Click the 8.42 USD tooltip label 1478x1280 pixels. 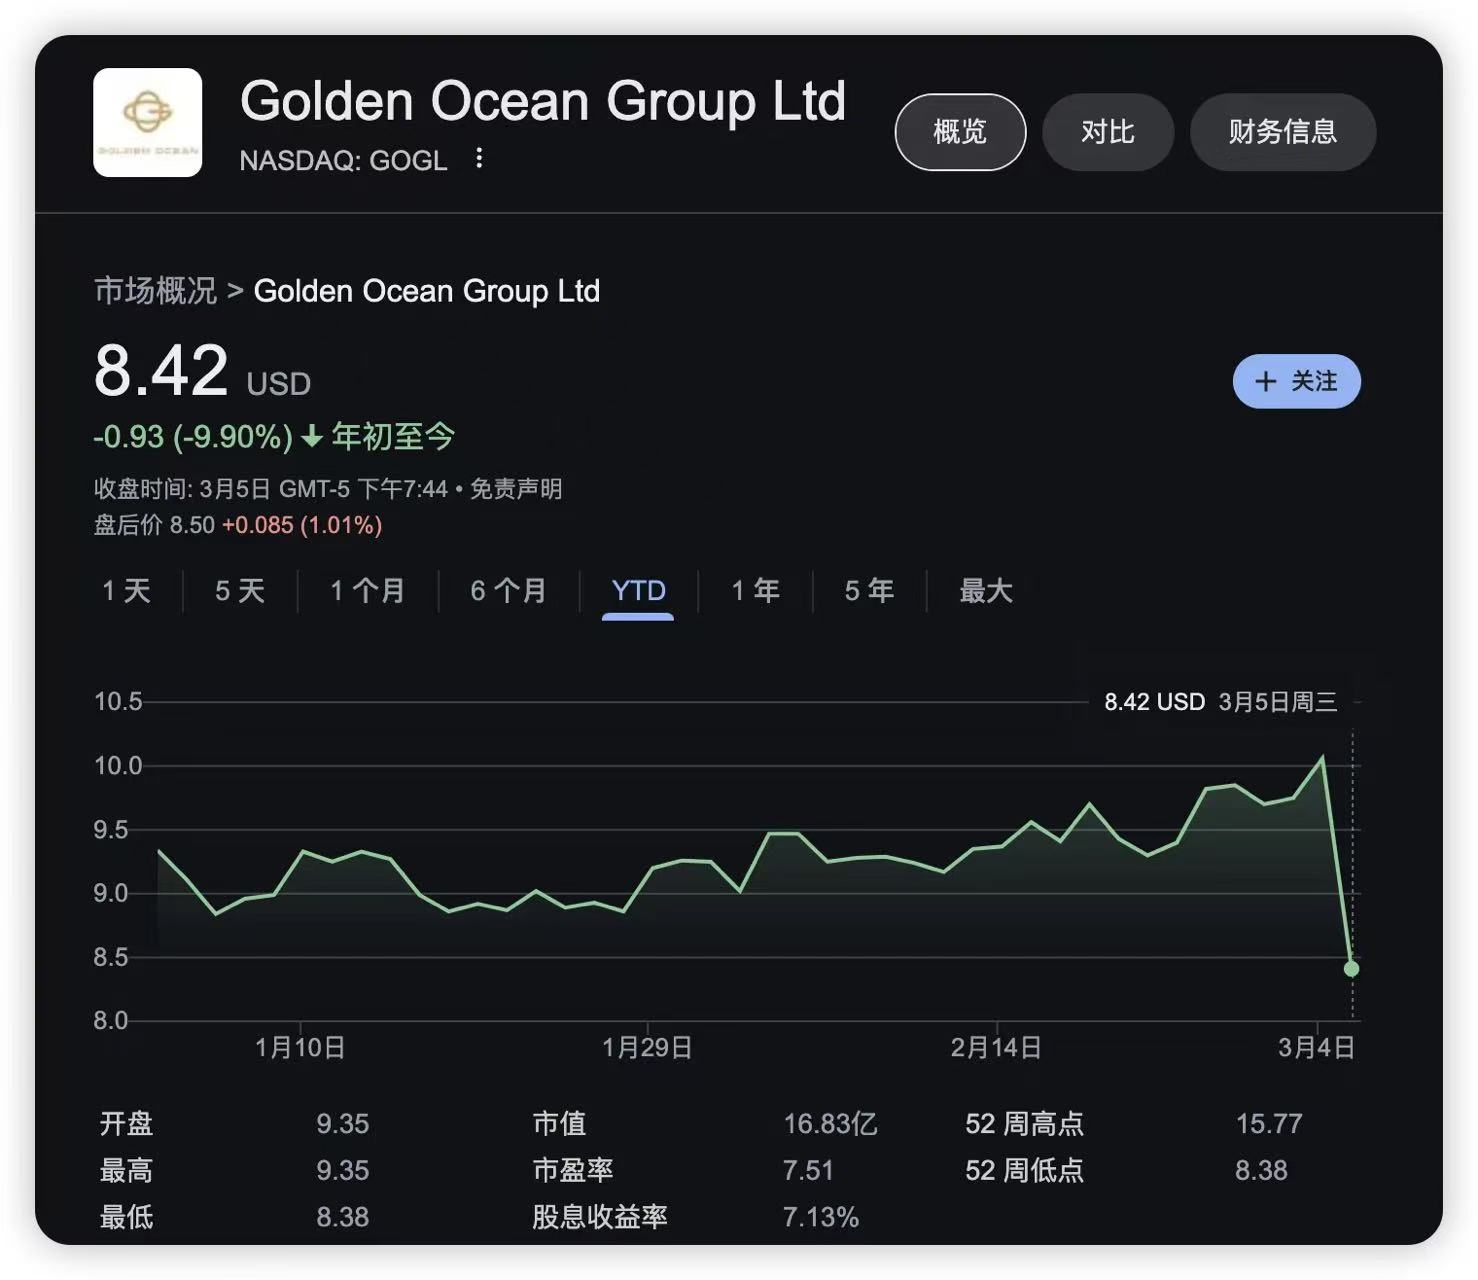pos(1154,702)
